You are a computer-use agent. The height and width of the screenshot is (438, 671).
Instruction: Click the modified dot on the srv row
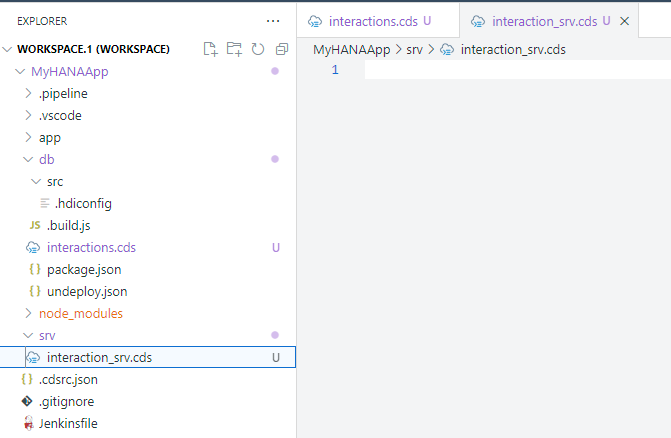tap(275, 335)
